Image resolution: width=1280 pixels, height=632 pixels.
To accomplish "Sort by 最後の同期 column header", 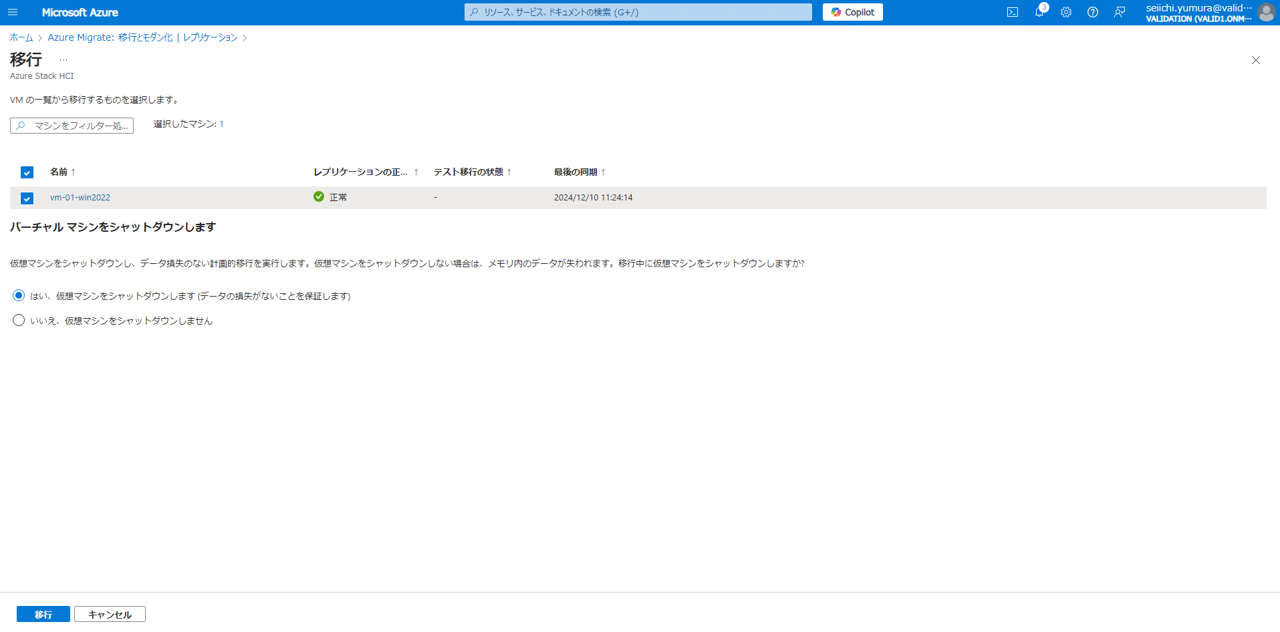I will click(x=579, y=172).
